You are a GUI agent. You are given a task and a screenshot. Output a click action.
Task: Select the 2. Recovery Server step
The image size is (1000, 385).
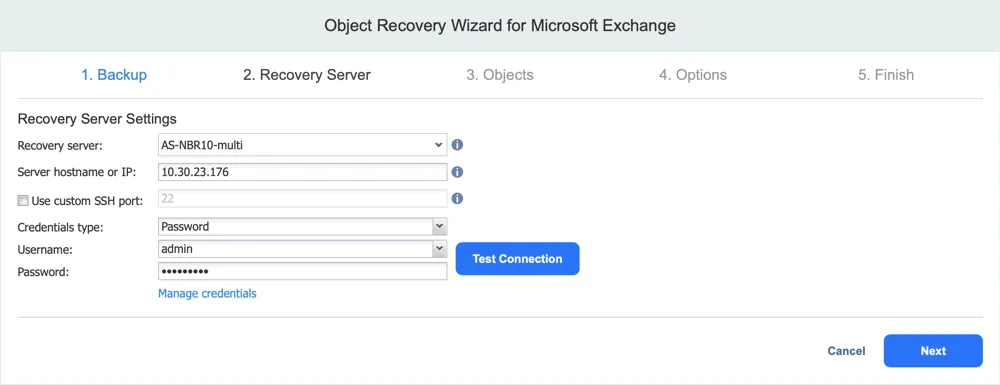tap(307, 75)
